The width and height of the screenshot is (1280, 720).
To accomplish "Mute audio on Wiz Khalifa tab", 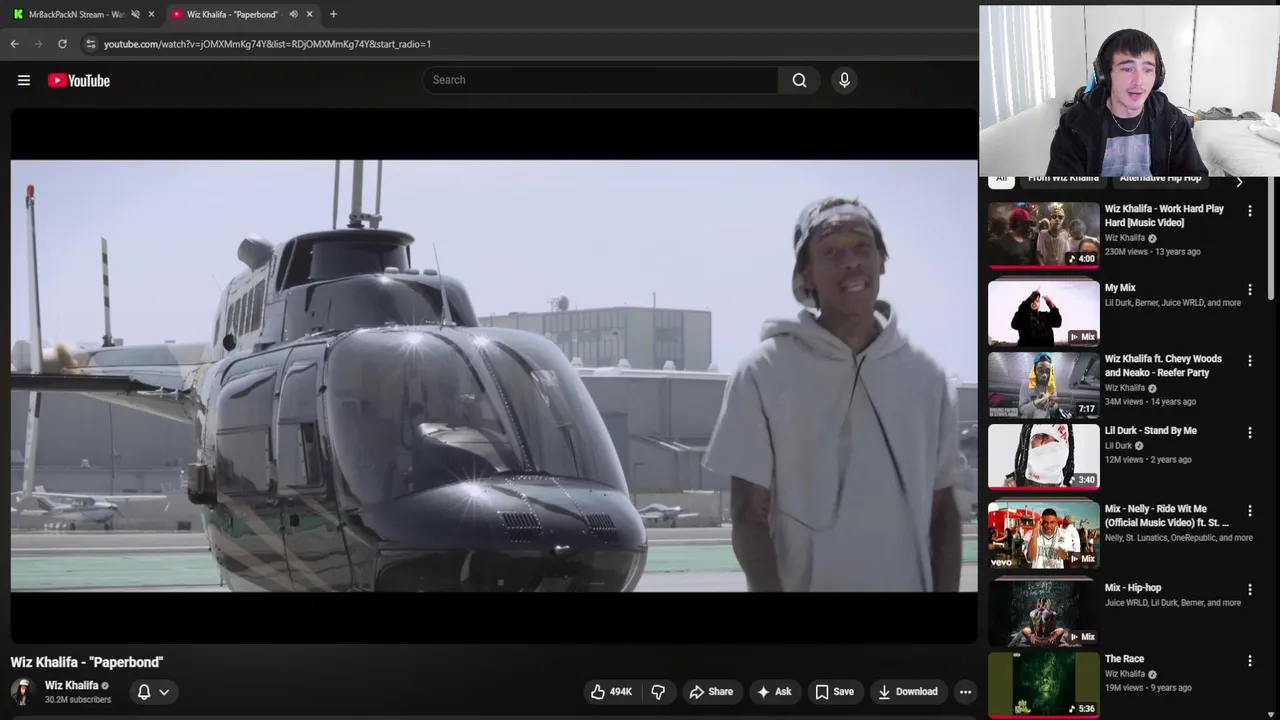I will (x=293, y=14).
